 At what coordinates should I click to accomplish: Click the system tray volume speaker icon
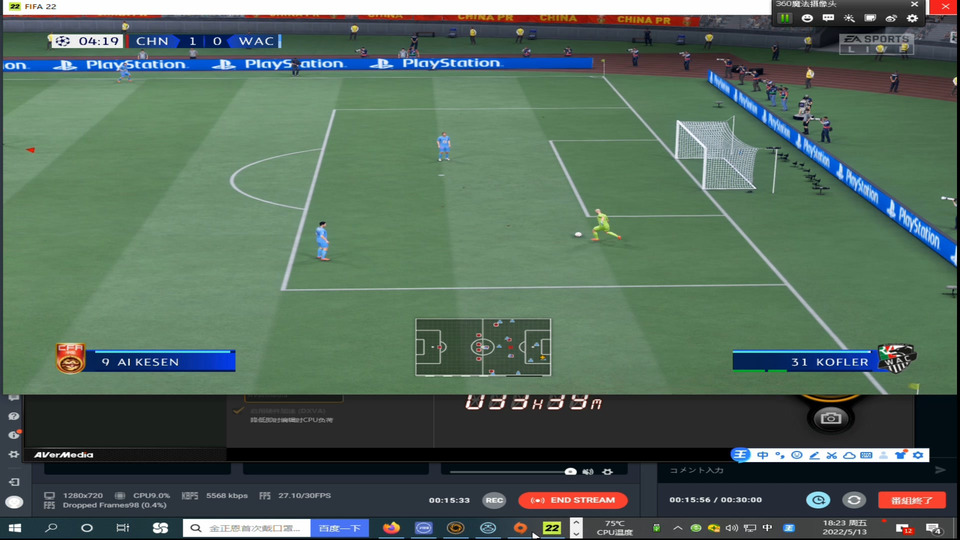click(732, 528)
